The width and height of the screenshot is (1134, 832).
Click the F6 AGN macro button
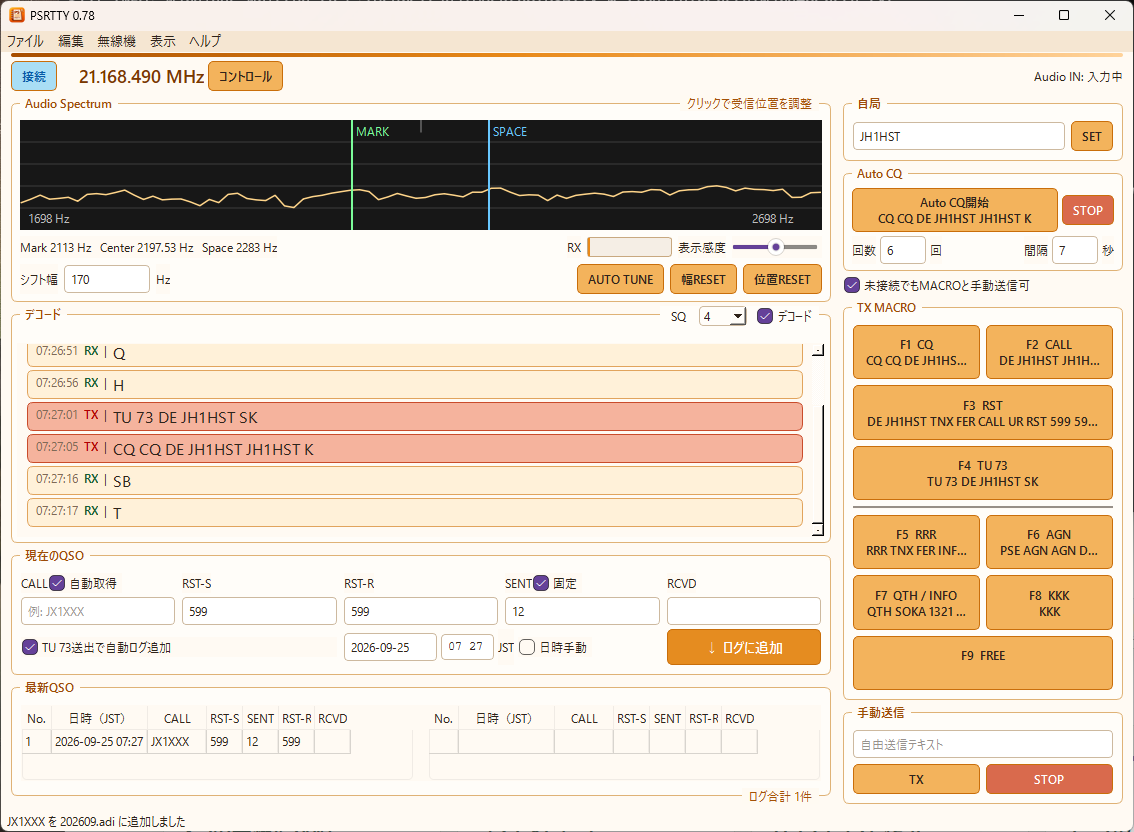coord(1049,542)
